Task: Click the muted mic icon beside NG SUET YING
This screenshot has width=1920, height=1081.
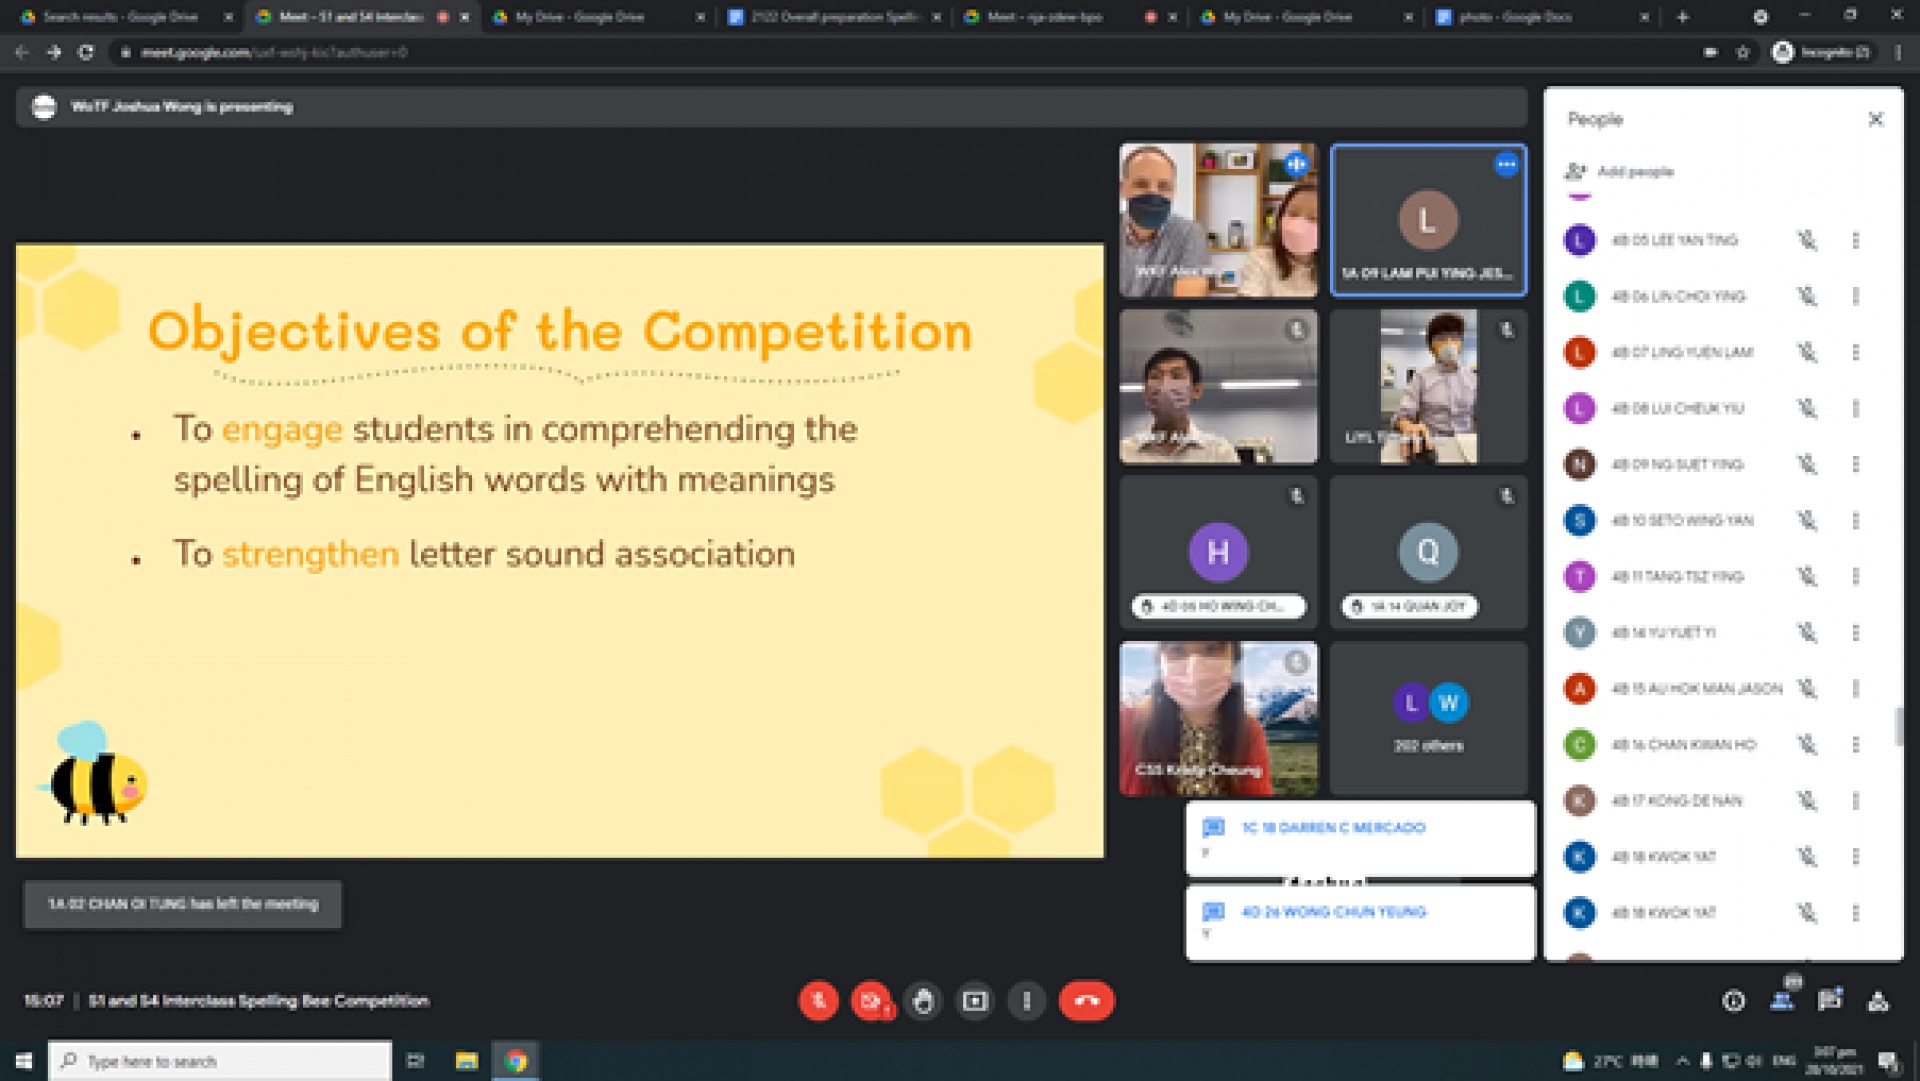Action: [x=1807, y=464]
